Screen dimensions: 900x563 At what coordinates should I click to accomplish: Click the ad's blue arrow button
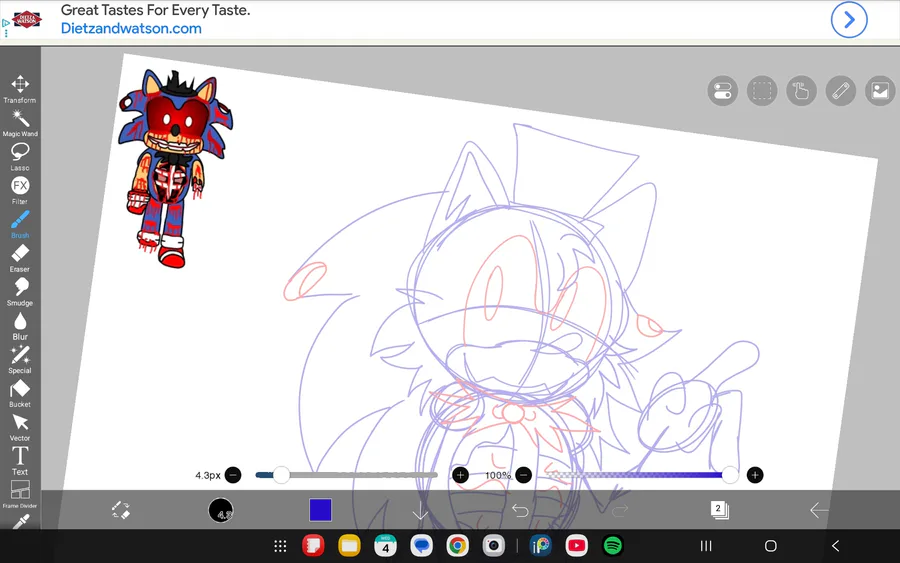[849, 20]
